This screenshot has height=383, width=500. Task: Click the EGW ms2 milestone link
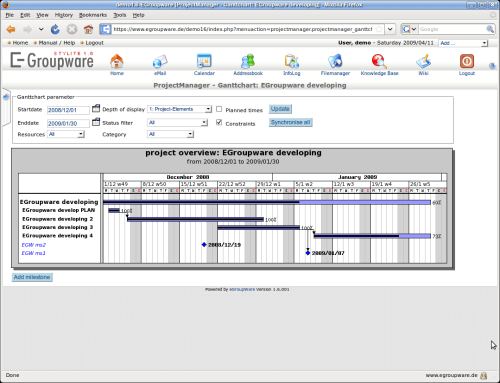pos(33,245)
